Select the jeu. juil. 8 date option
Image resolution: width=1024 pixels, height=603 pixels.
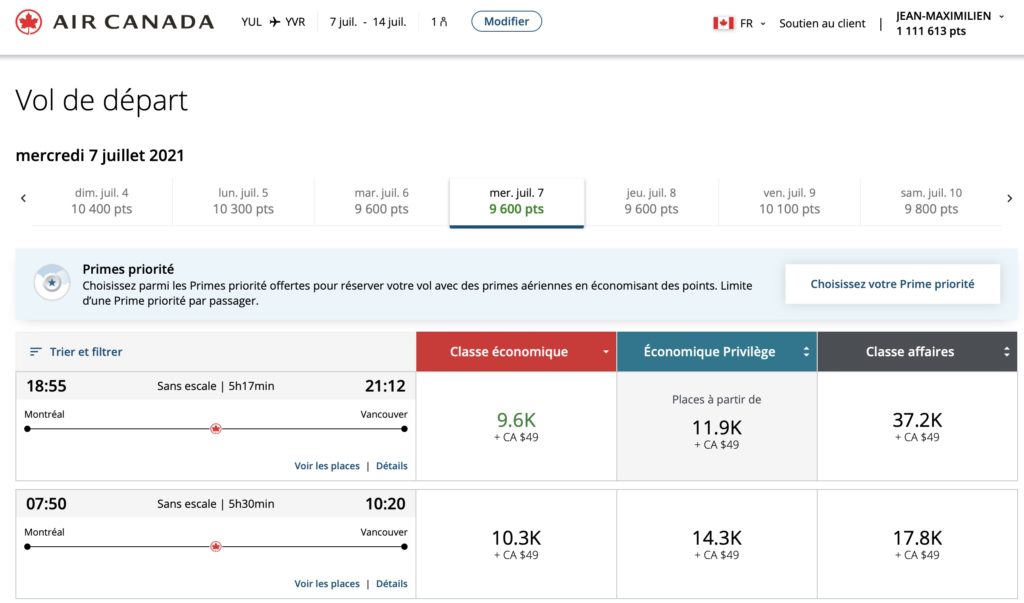pyautogui.click(x=653, y=200)
